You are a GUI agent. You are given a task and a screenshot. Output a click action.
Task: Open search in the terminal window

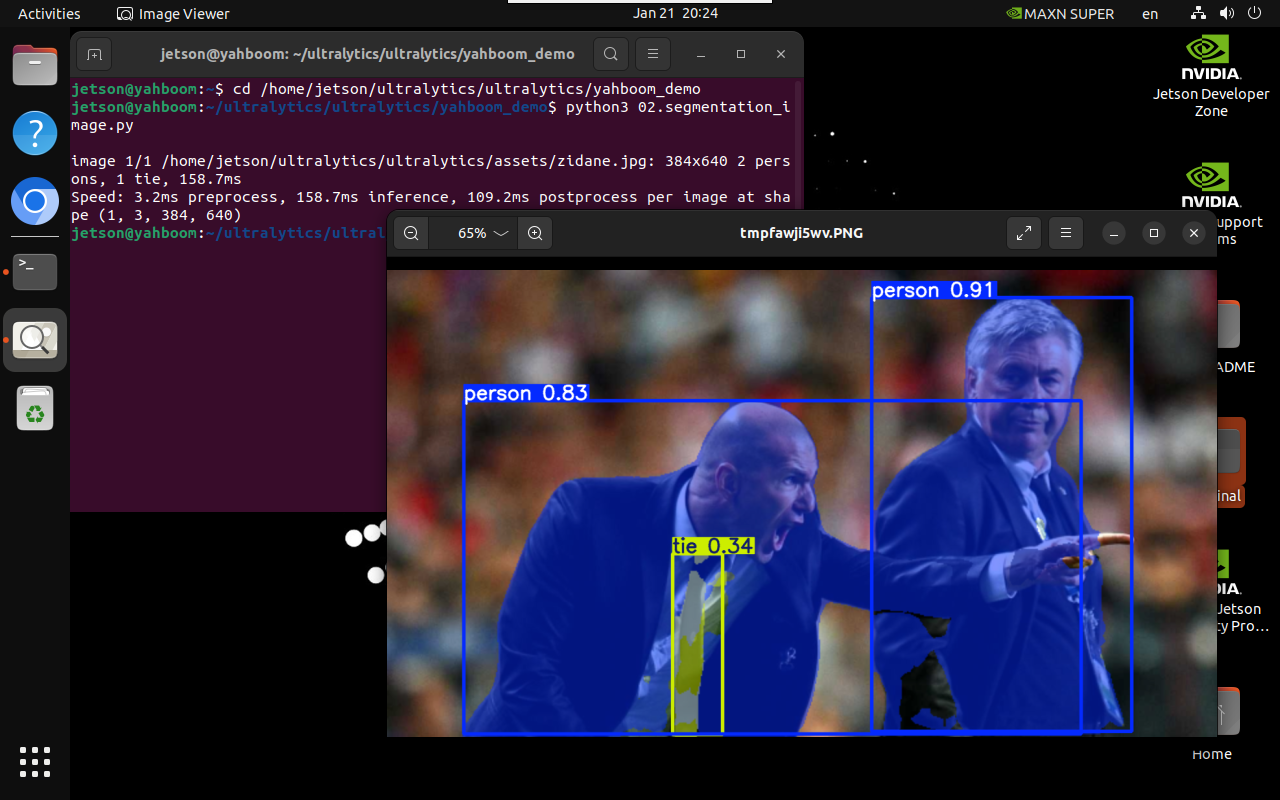[611, 54]
